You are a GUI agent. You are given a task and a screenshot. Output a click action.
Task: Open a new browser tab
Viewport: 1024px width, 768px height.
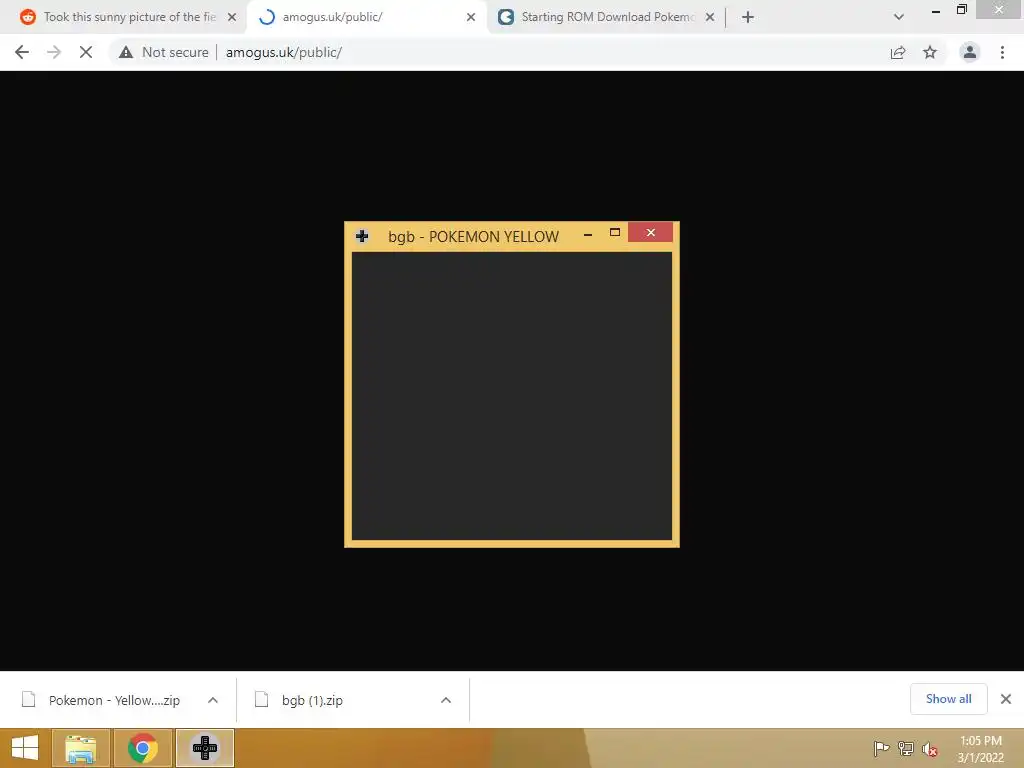(748, 17)
